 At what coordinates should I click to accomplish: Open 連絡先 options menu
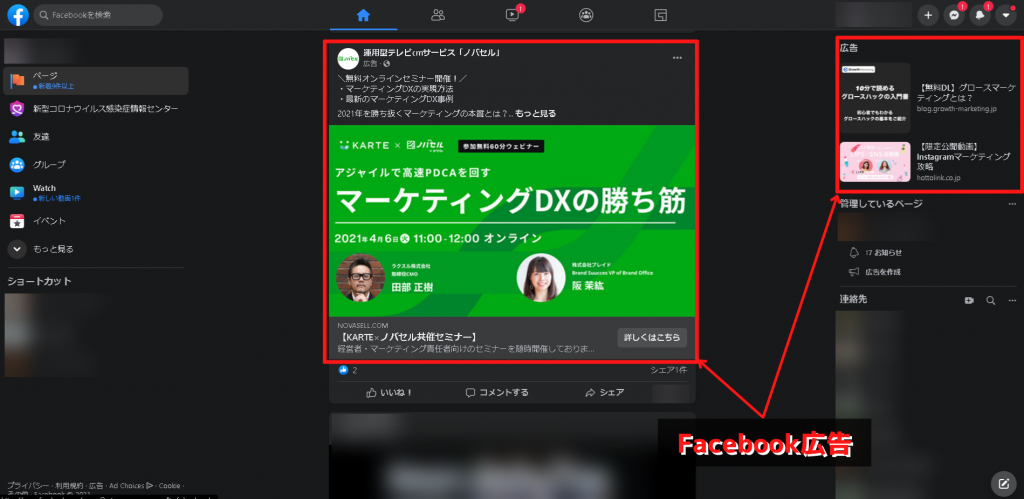coord(1012,300)
